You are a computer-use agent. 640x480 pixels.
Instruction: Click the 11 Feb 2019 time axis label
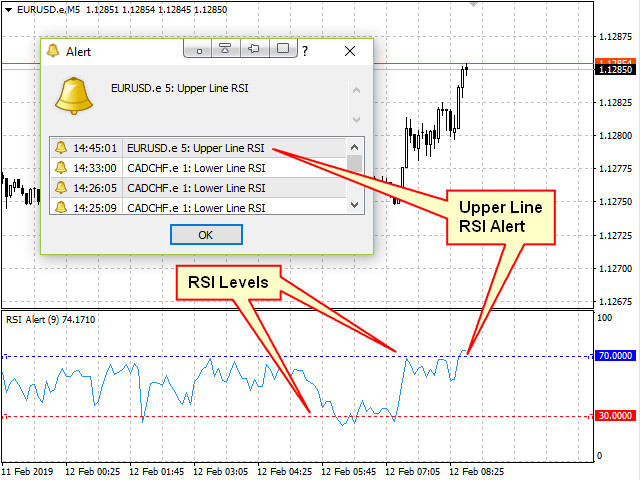click(x=27, y=472)
